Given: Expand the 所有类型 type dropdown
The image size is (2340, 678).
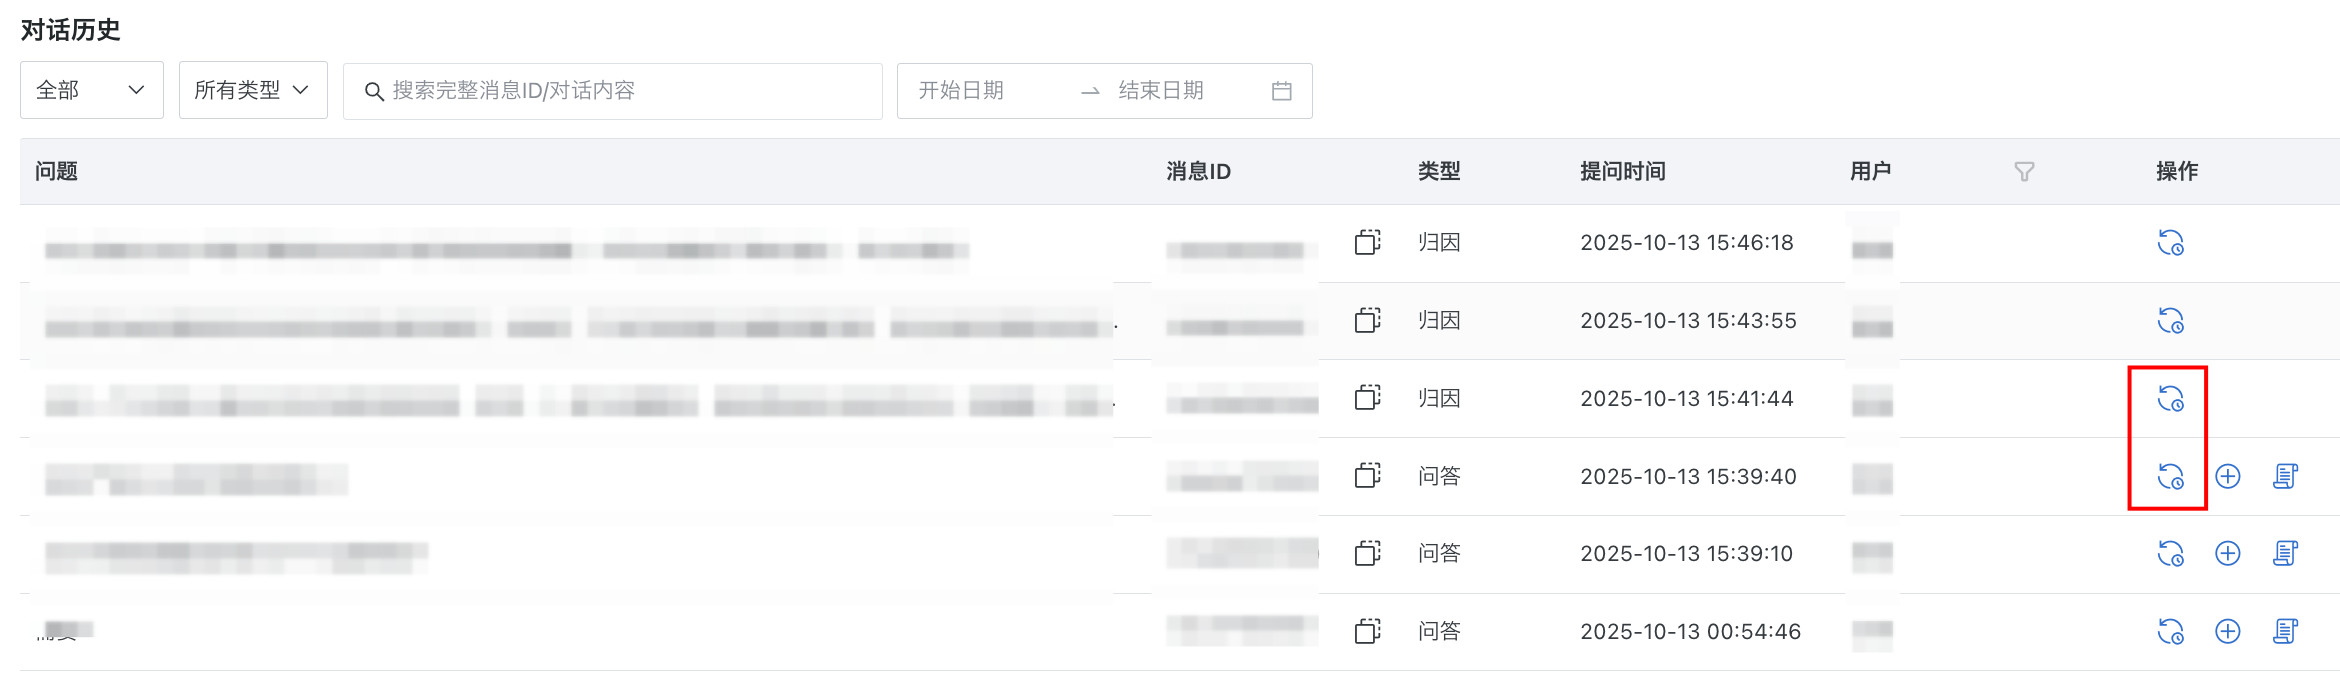Looking at the screenshot, I should point(253,90).
